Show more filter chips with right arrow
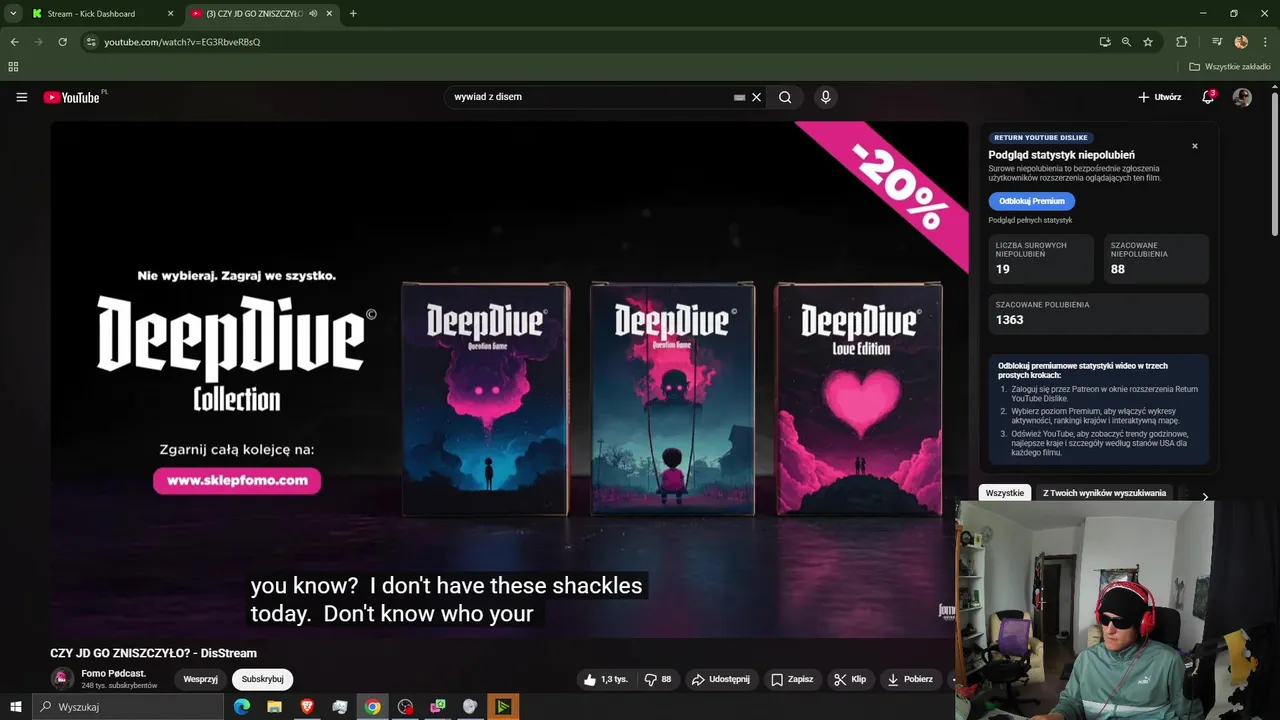 pos(1205,496)
